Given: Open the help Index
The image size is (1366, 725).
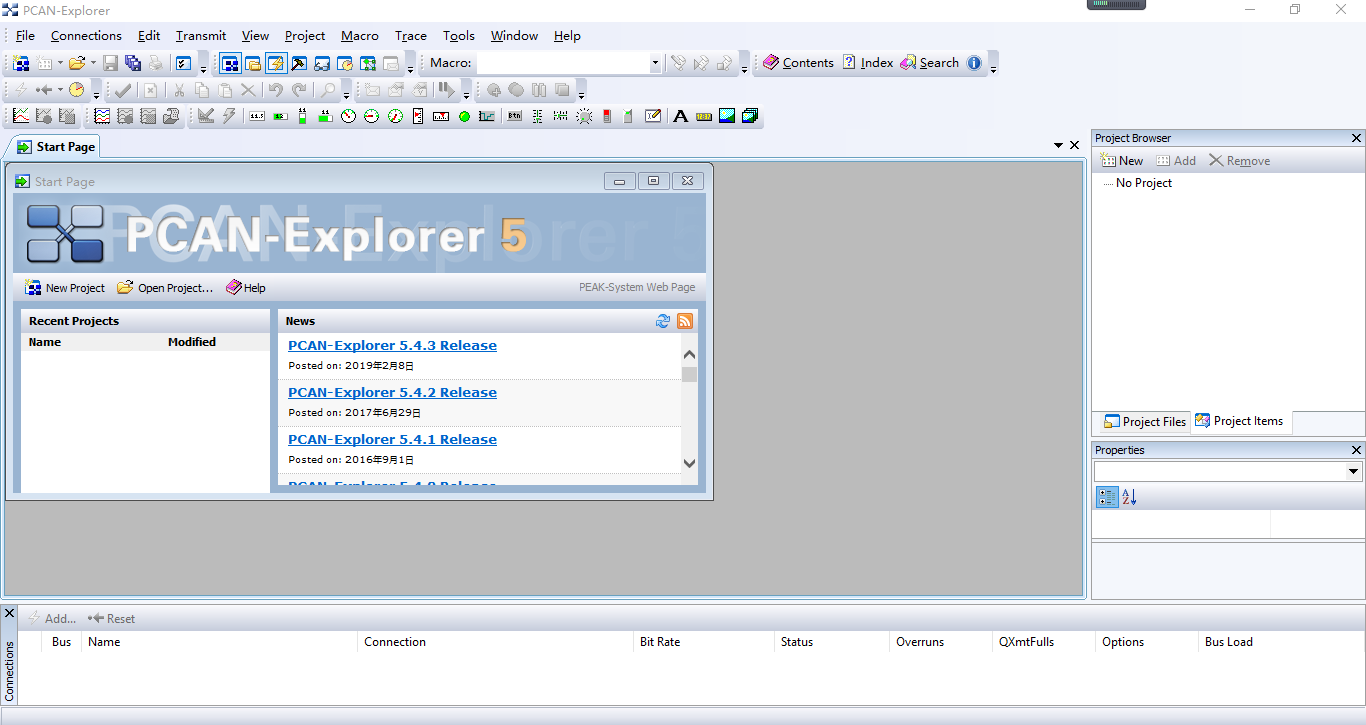Looking at the screenshot, I should point(866,62).
